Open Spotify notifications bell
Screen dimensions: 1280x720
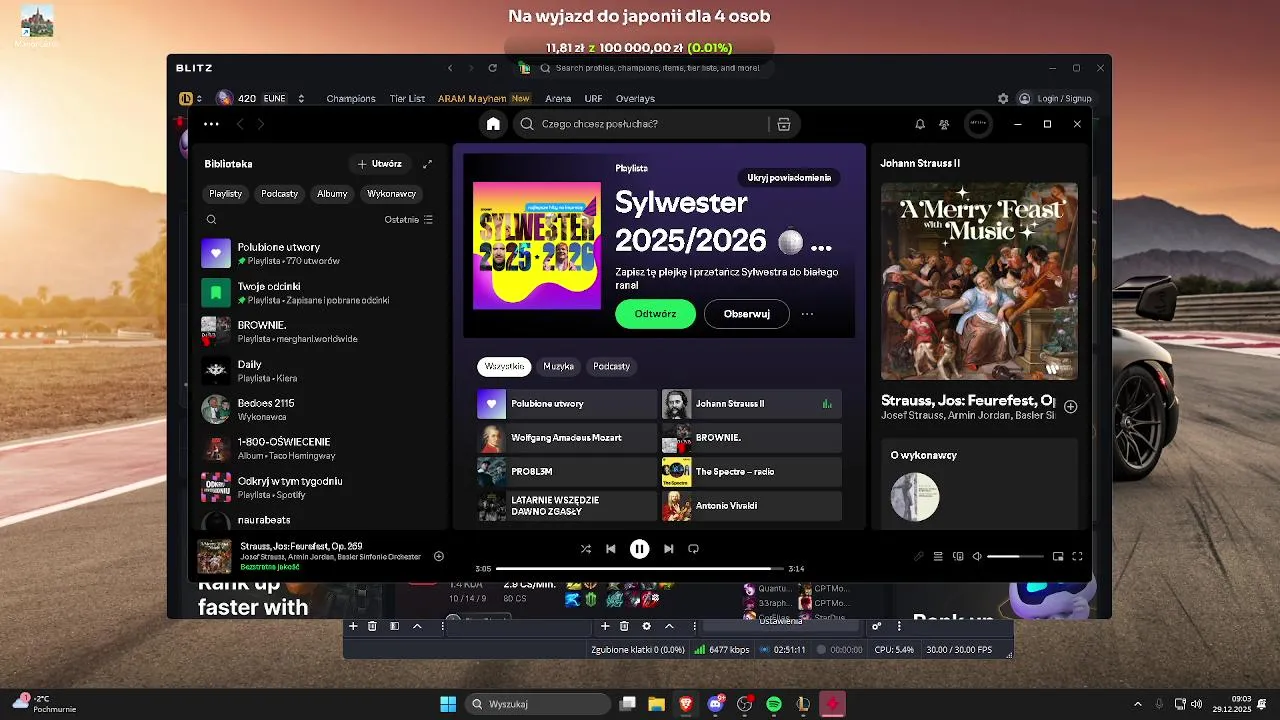[920, 124]
